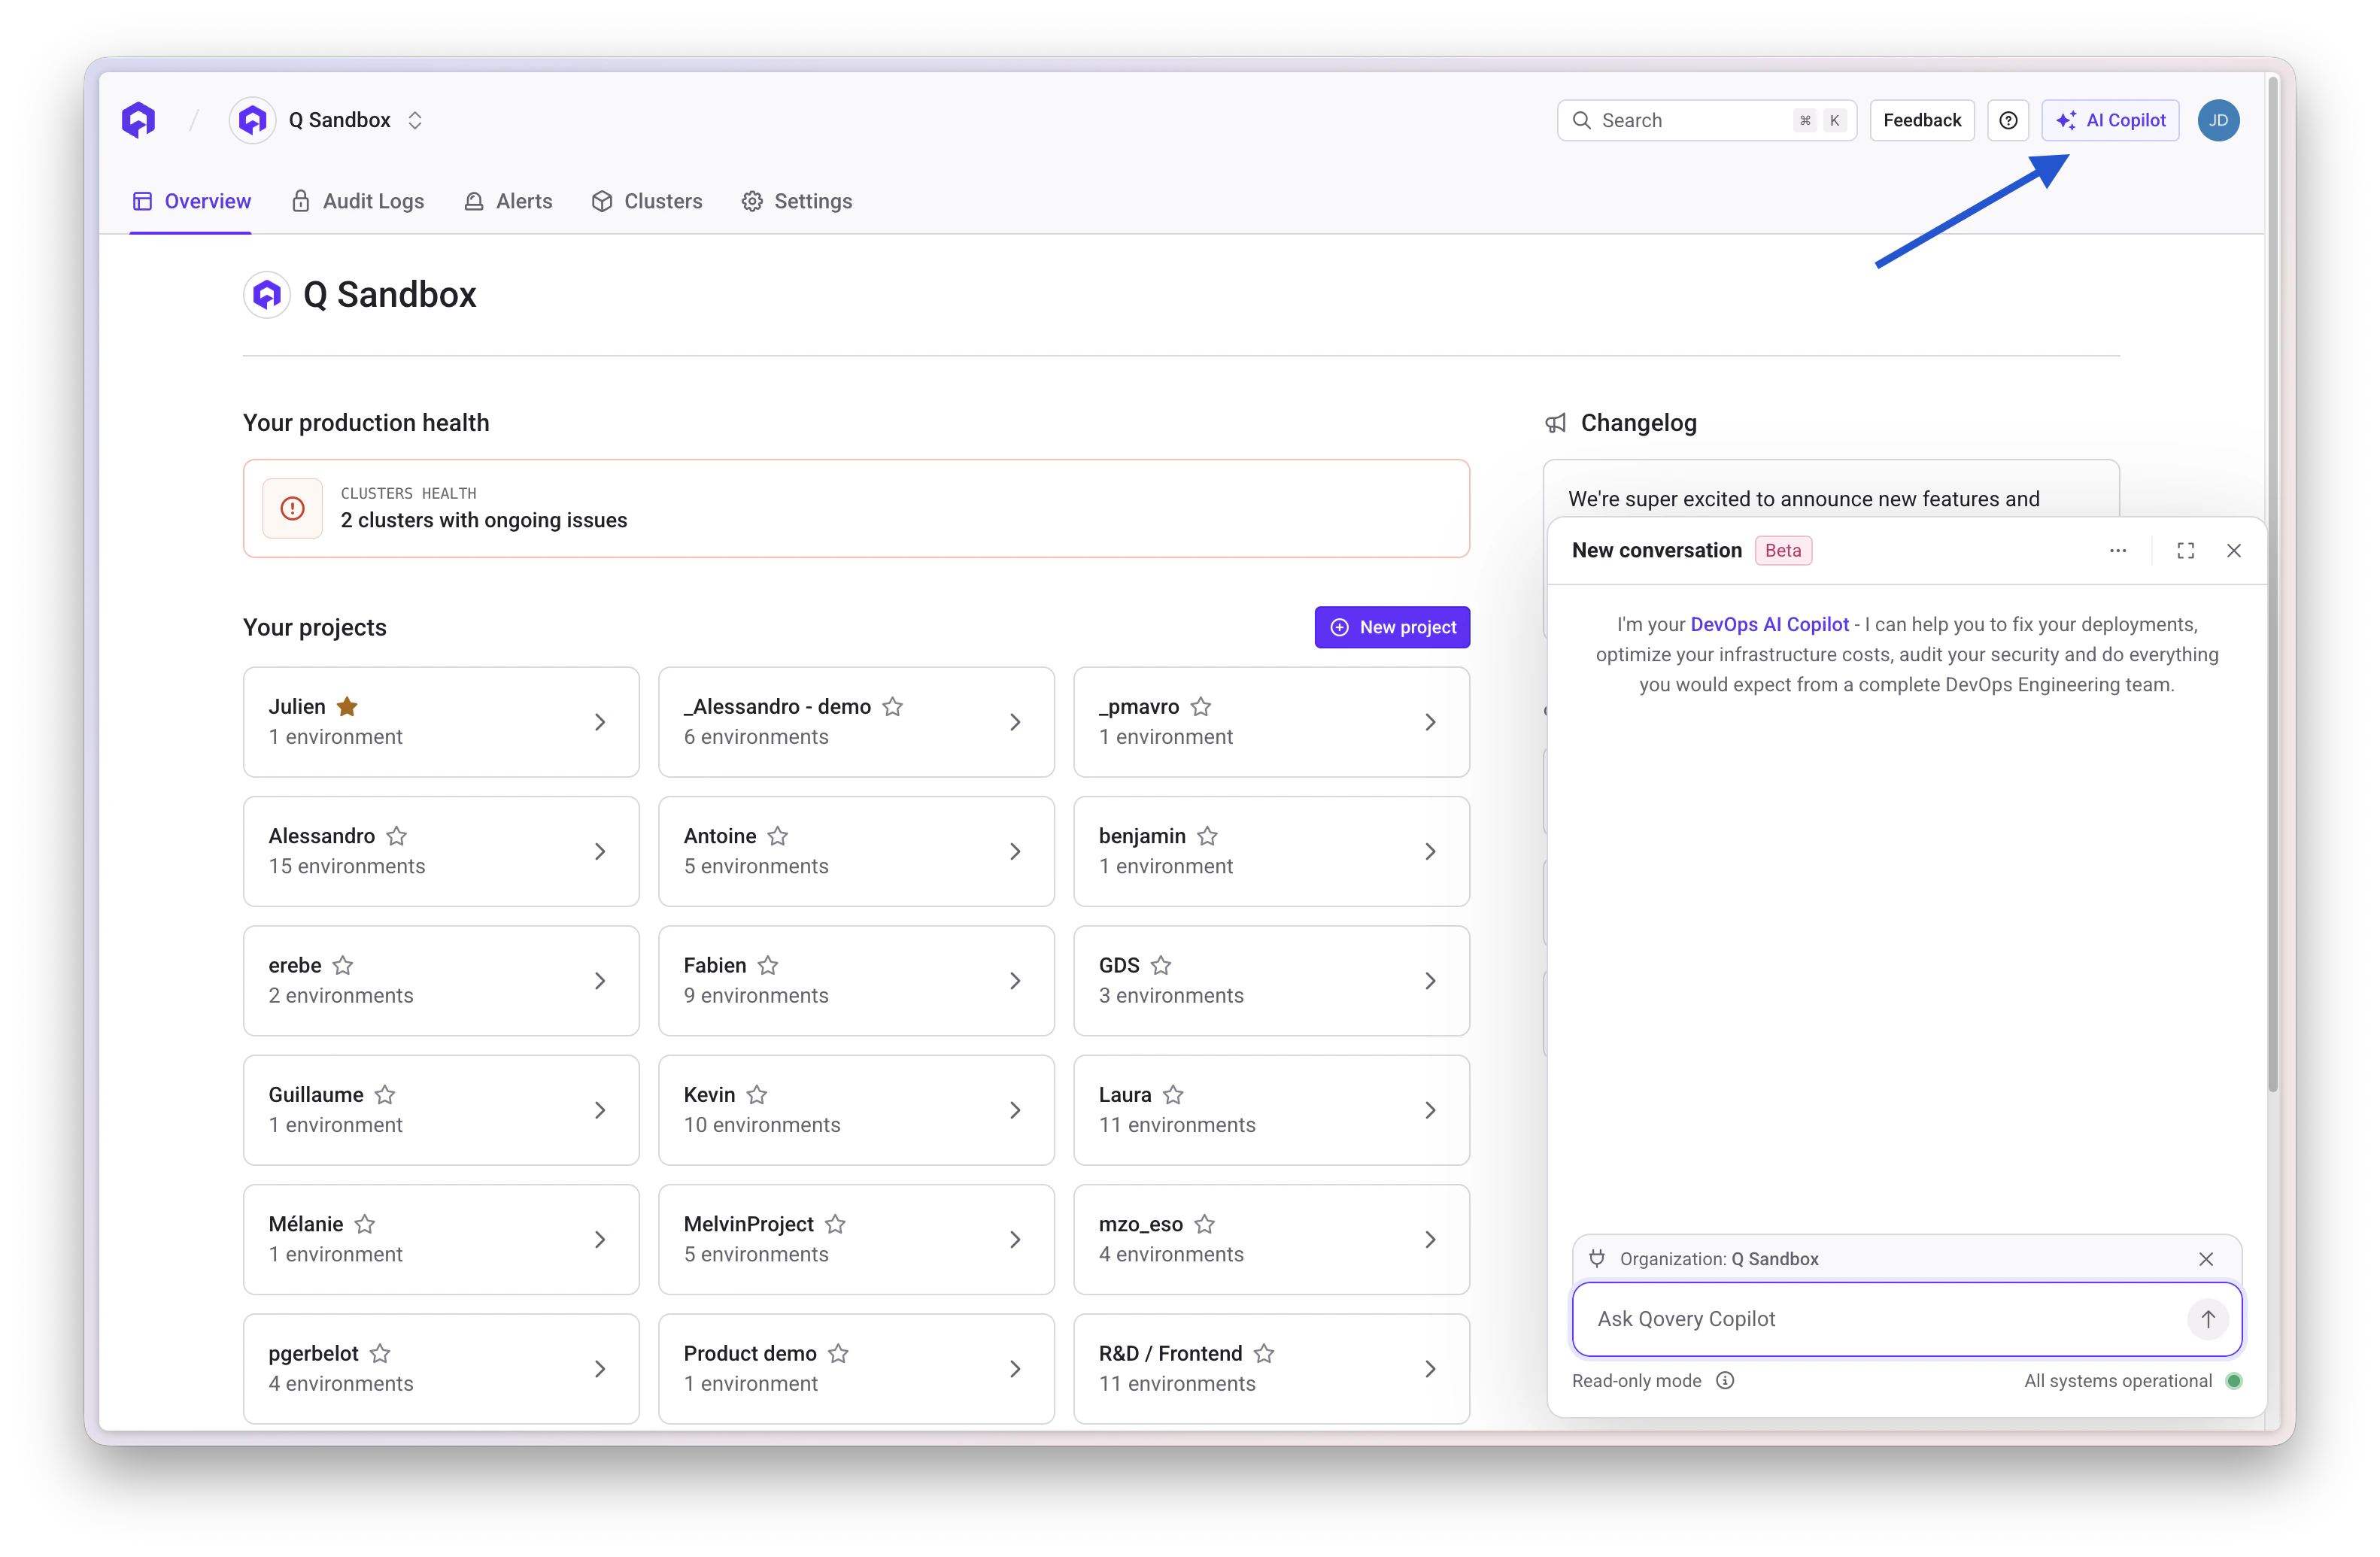Open the Julien project chevron
The width and height of the screenshot is (2380, 1557).
coord(599,722)
